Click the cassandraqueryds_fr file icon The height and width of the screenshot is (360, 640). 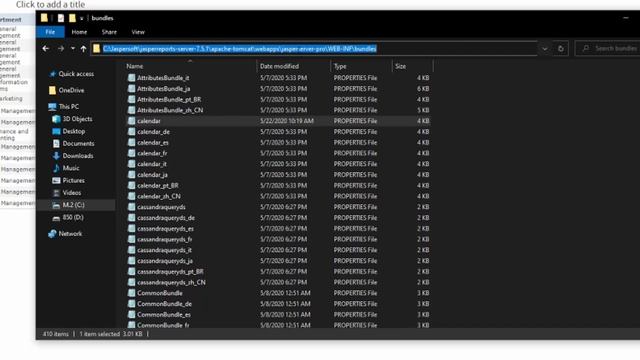click(131, 239)
